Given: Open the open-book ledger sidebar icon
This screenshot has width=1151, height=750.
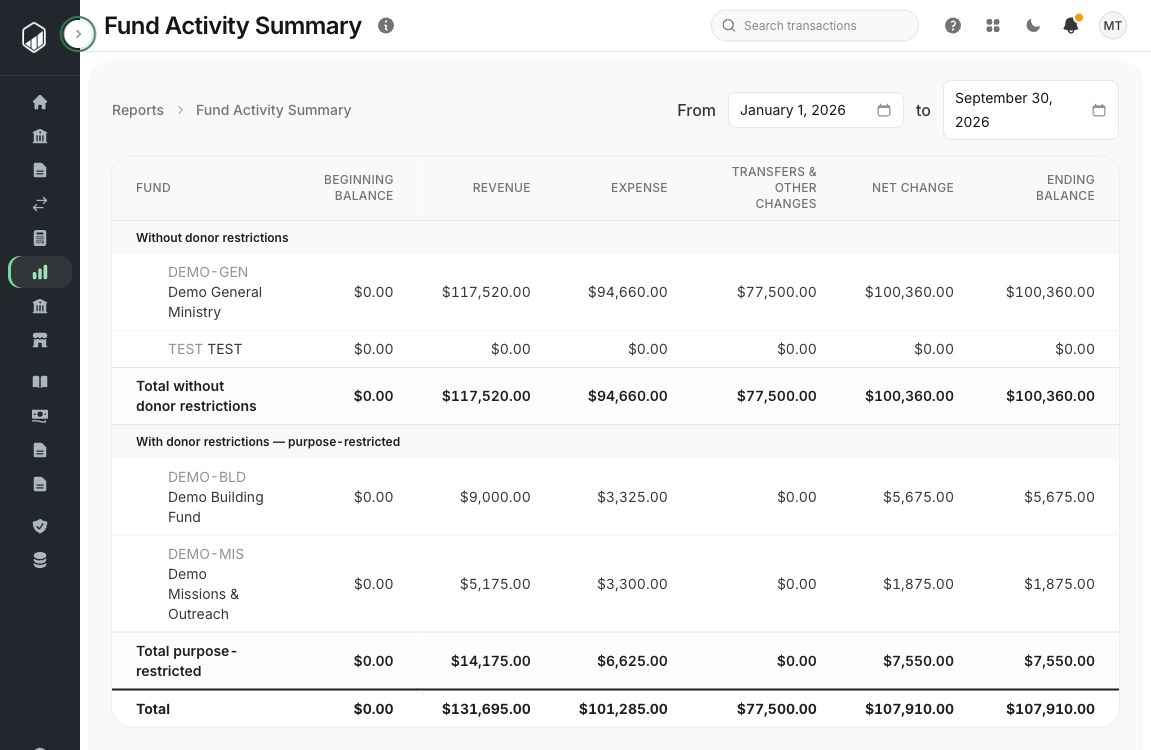Looking at the screenshot, I should pos(40,382).
